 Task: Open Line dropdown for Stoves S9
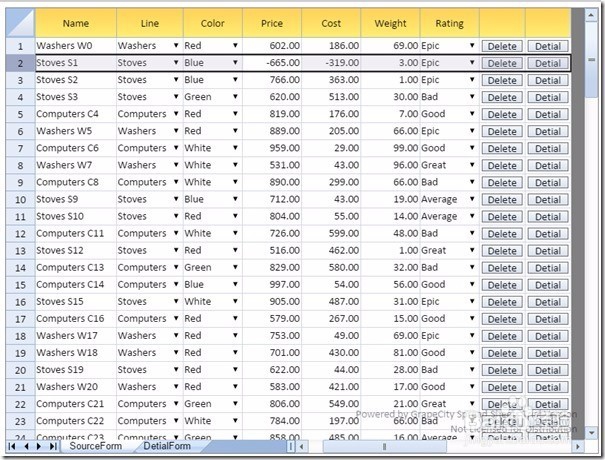tap(176, 199)
